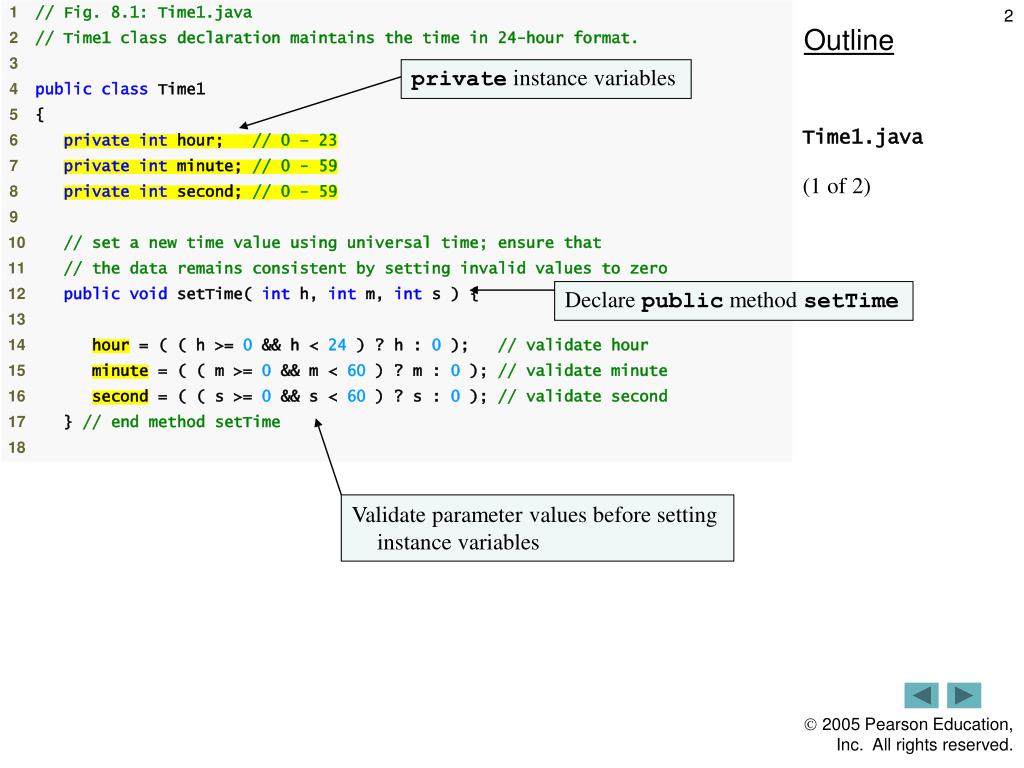This screenshot has height=768, width=1024.
Task: Go to the previous slide arrow
Action: 921,695
